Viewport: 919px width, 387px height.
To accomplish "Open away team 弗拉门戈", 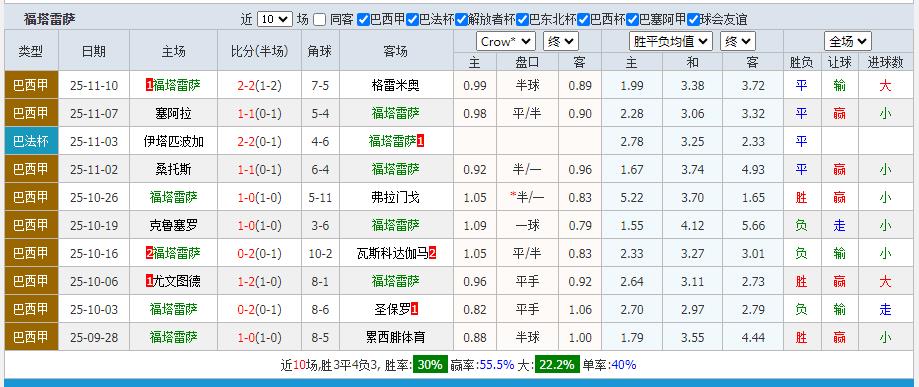I will coord(396,198).
